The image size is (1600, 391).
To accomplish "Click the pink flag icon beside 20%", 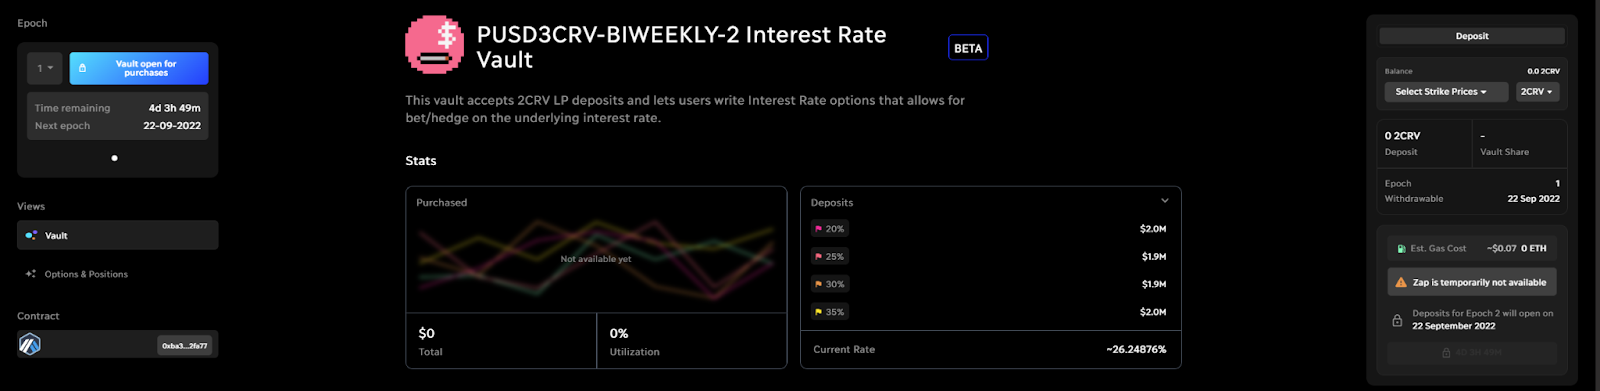I will coord(818,229).
